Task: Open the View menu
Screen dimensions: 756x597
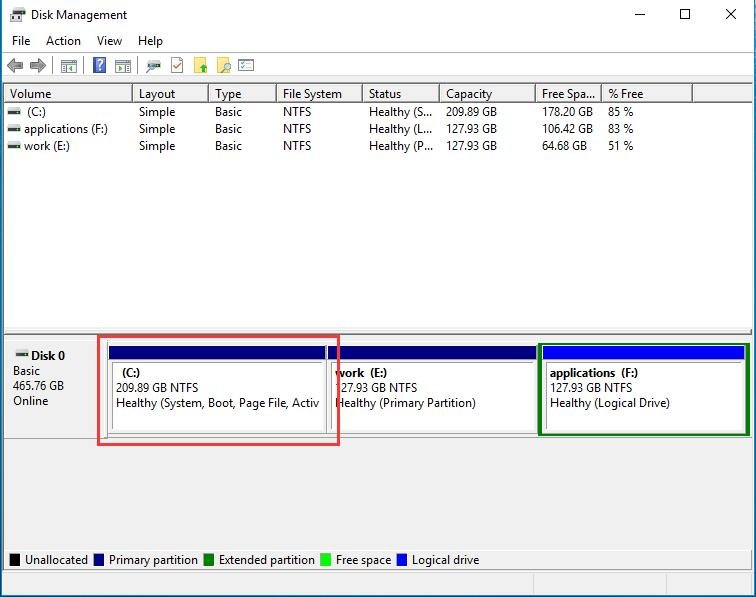Action: tap(109, 41)
